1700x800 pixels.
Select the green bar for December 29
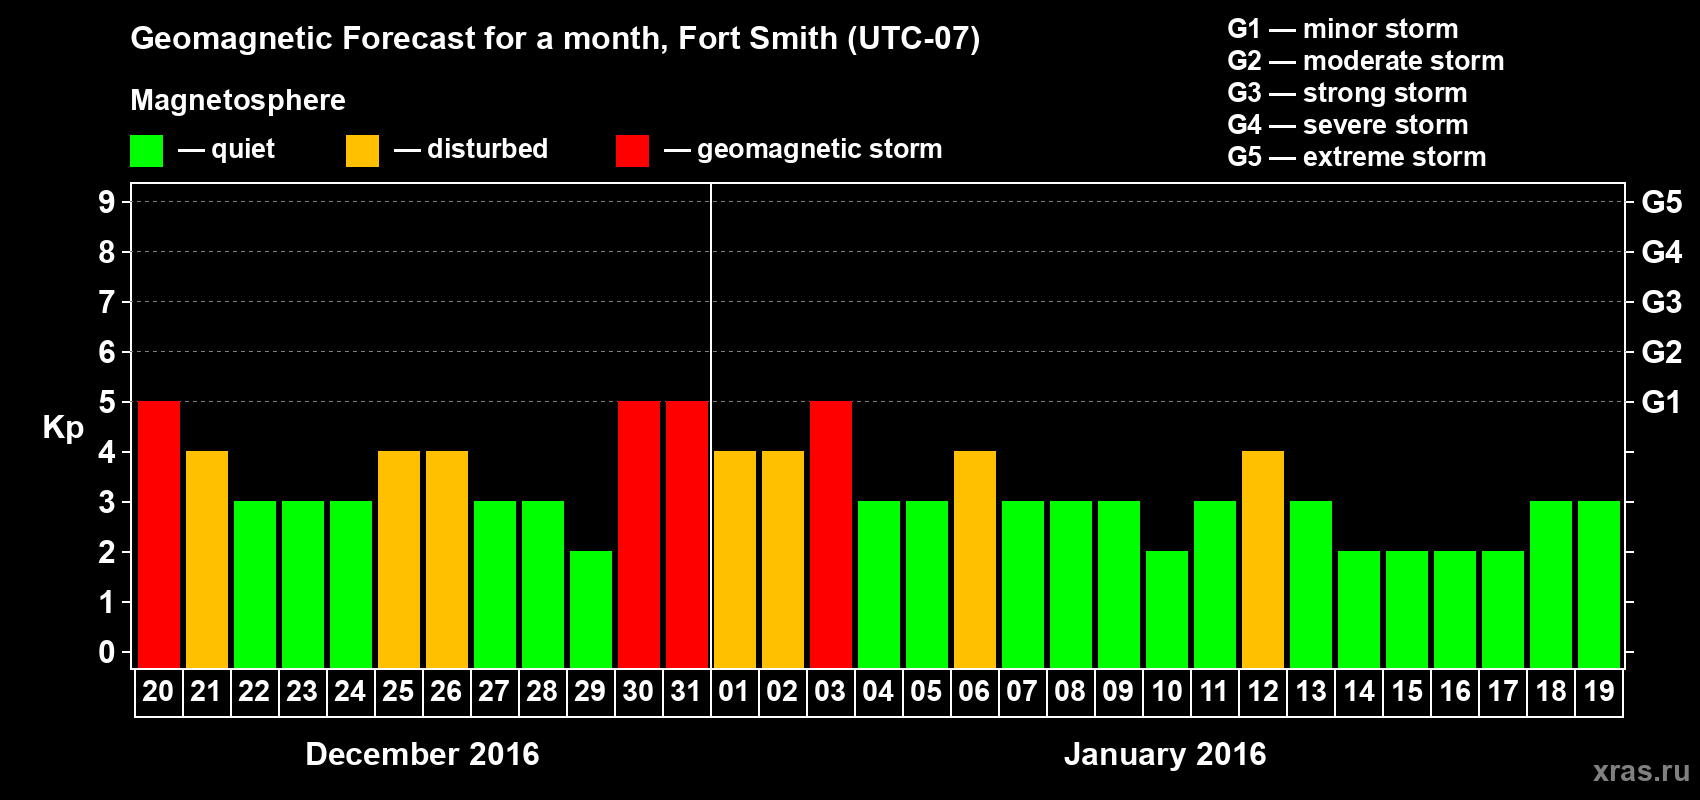(591, 609)
